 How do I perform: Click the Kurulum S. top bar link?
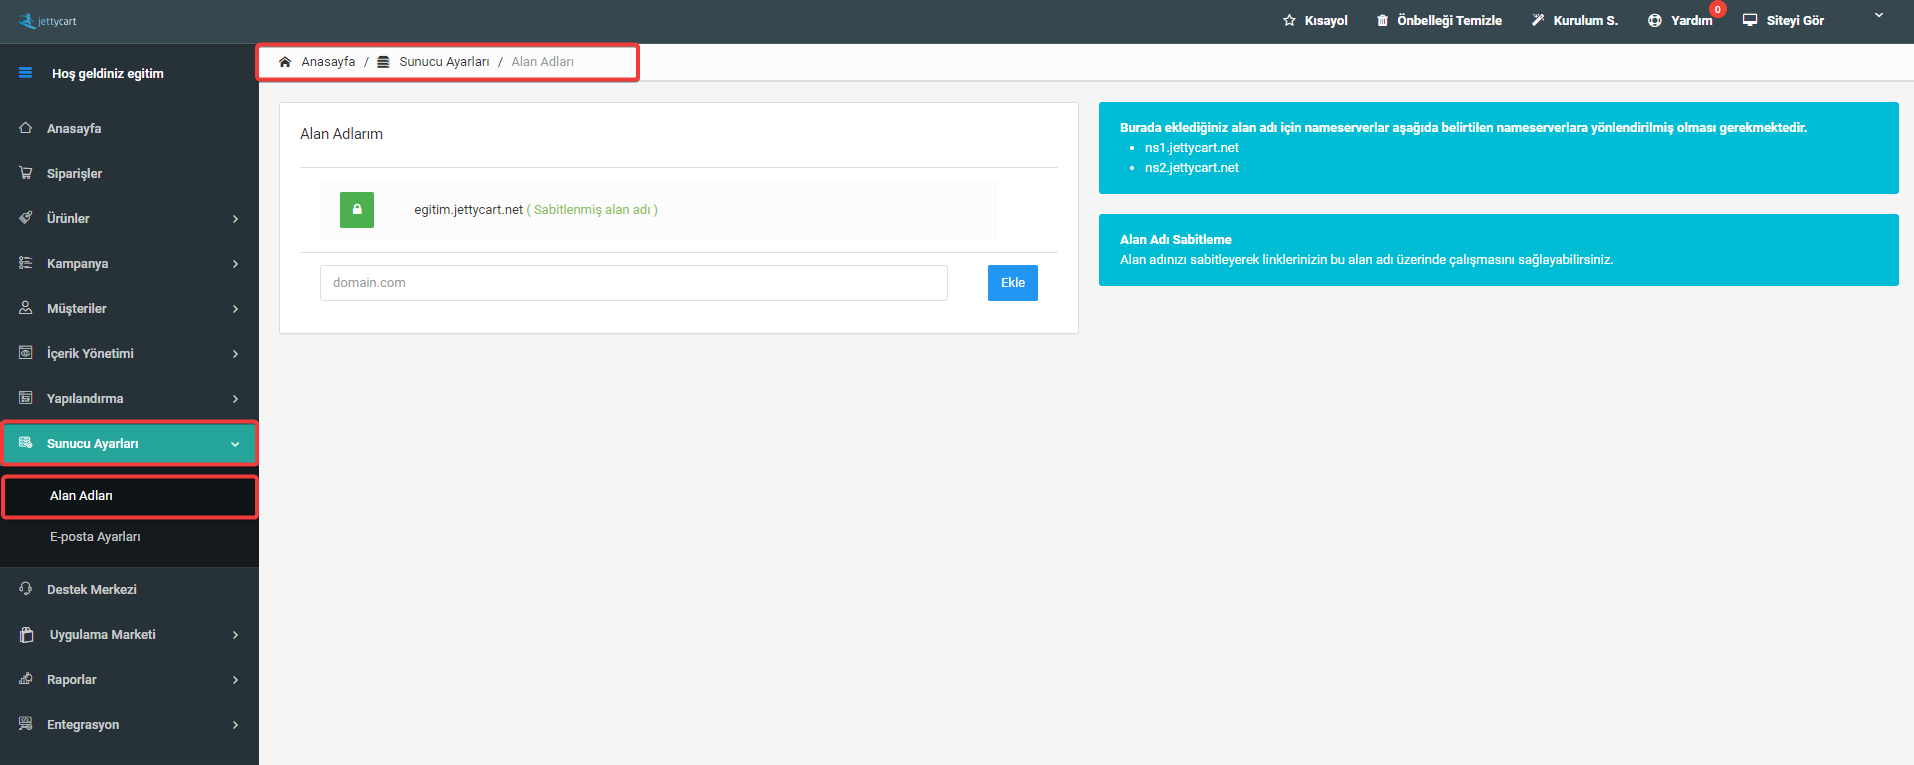pos(1585,20)
